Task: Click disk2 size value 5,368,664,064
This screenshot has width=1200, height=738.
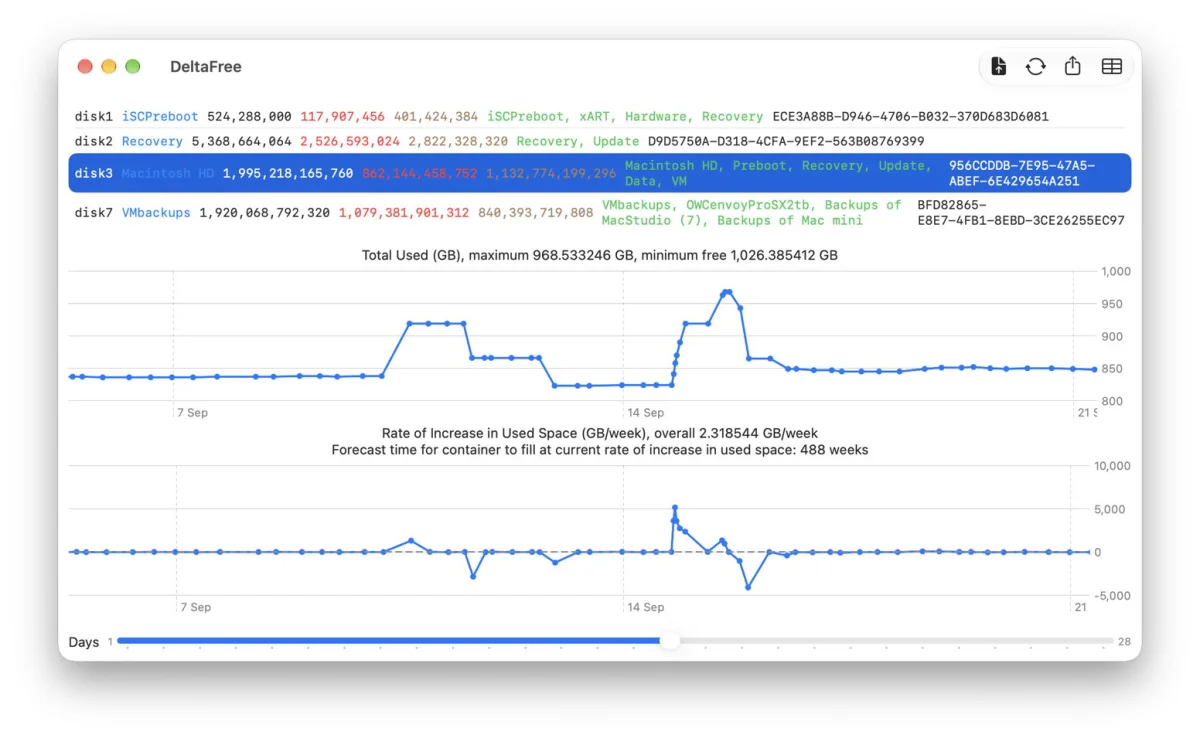Action: tap(241, 142)
